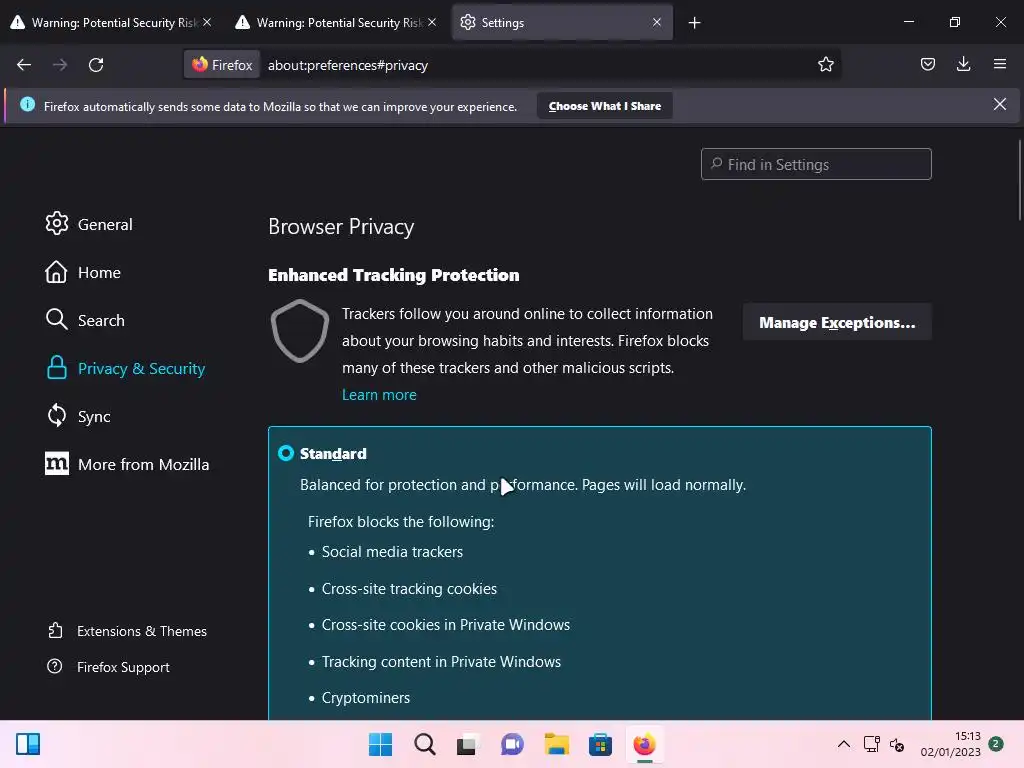Select the Standard tracking protection radio button
This screenshot has height=768, width=1024.
(286, 453)
